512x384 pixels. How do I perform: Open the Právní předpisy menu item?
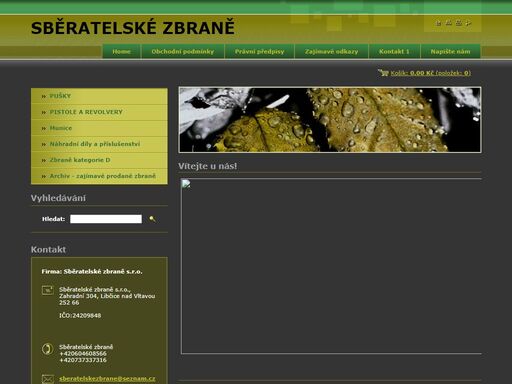coord(259,52)
